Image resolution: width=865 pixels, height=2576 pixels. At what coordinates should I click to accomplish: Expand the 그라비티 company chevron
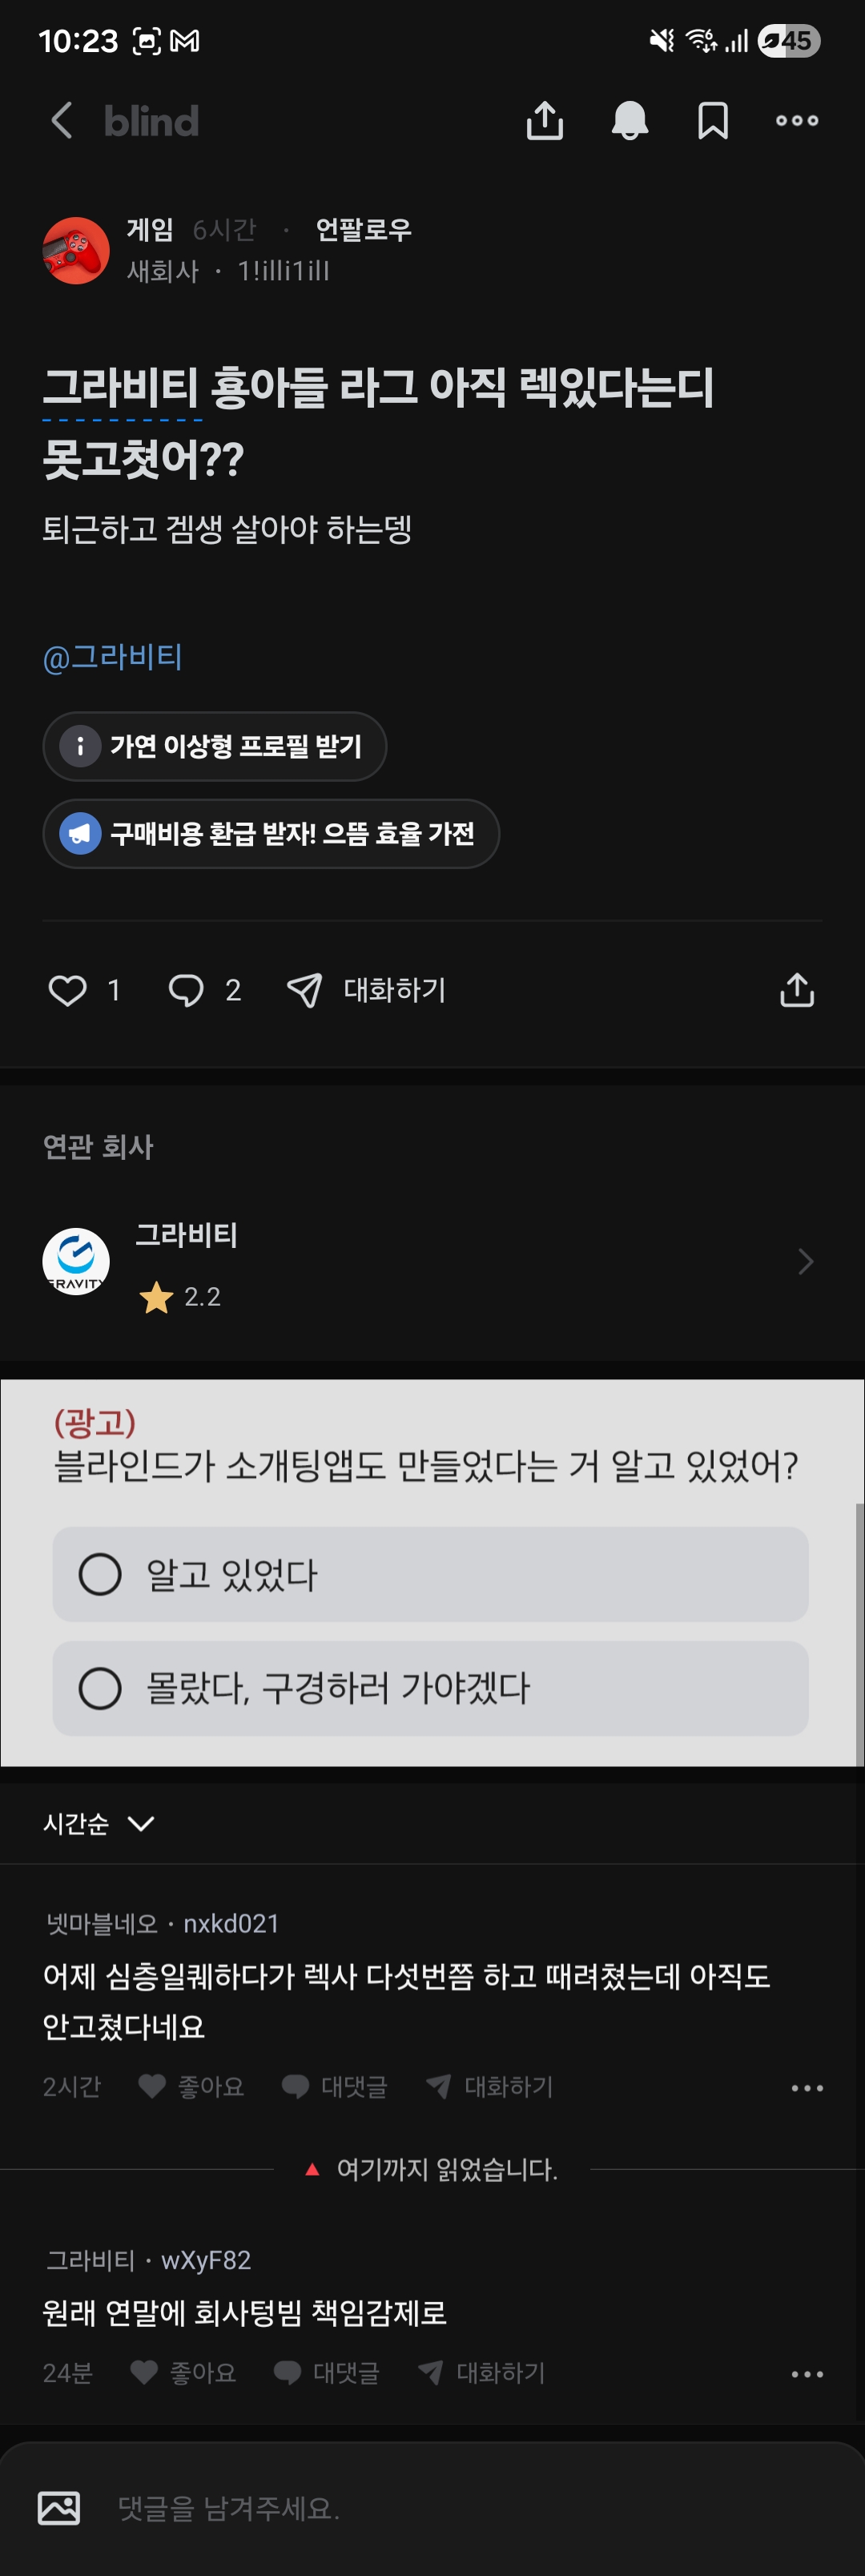[x=805, y=1261]
